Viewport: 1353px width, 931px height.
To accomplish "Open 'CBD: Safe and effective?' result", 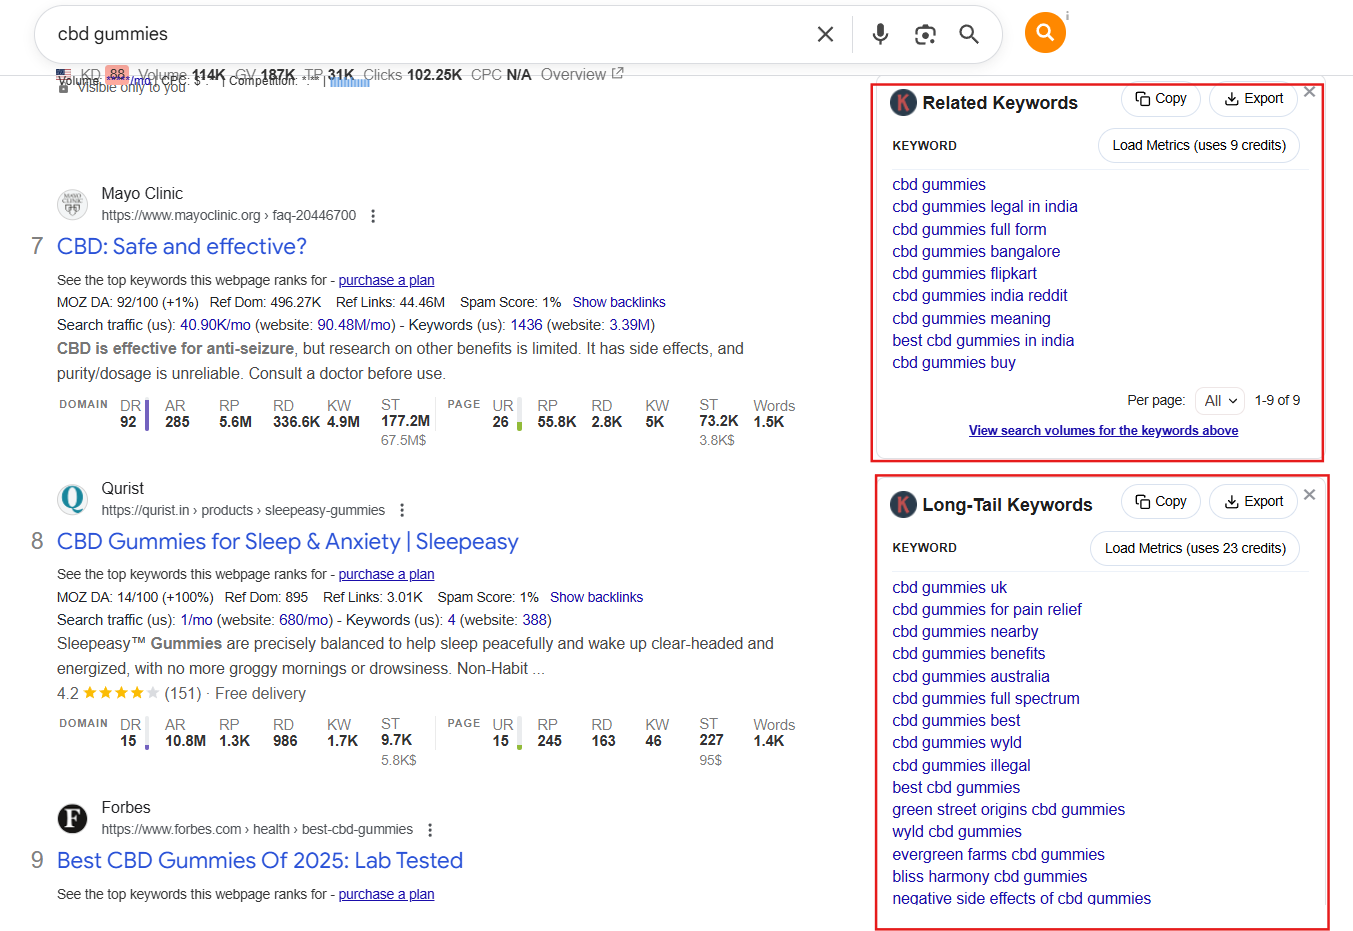I will click(181, 247).
